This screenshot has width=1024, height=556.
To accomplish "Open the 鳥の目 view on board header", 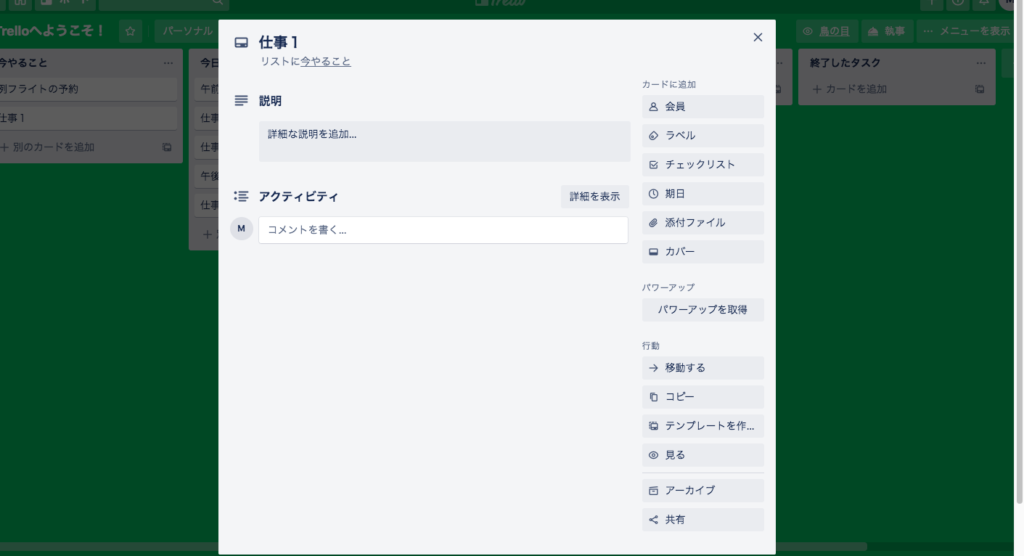I will pos(826,31).
